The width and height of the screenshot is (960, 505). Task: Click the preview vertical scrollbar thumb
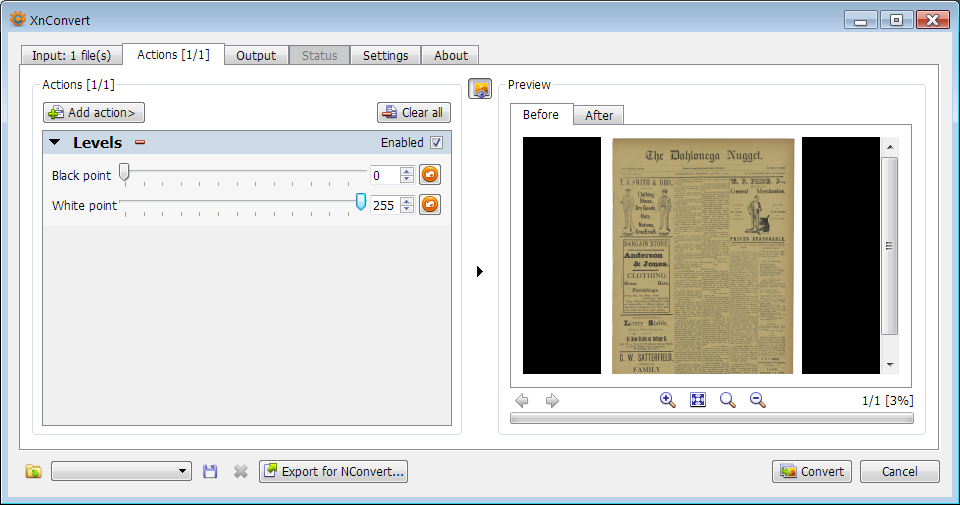click(890, 246)
